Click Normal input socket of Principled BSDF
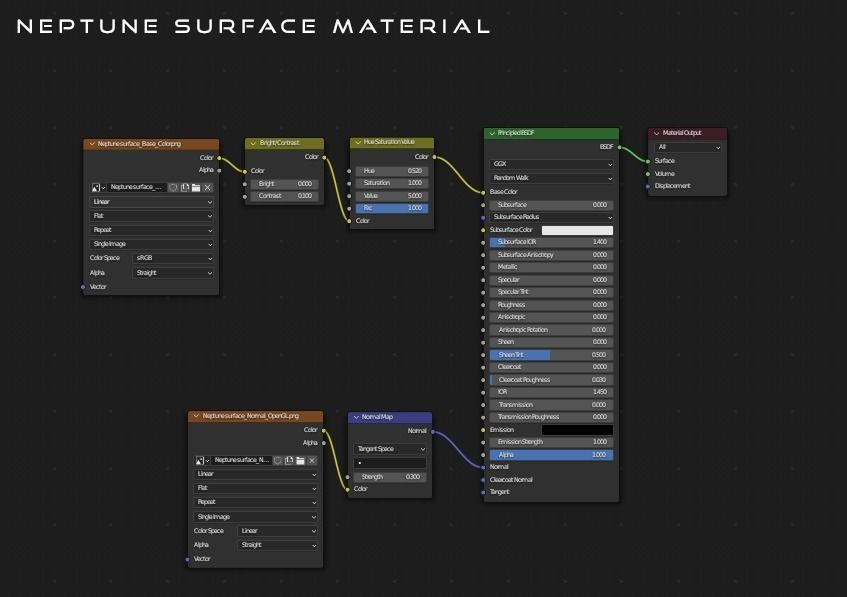The image size is (847, 597). pyautogui.click(x=483, y=467)
